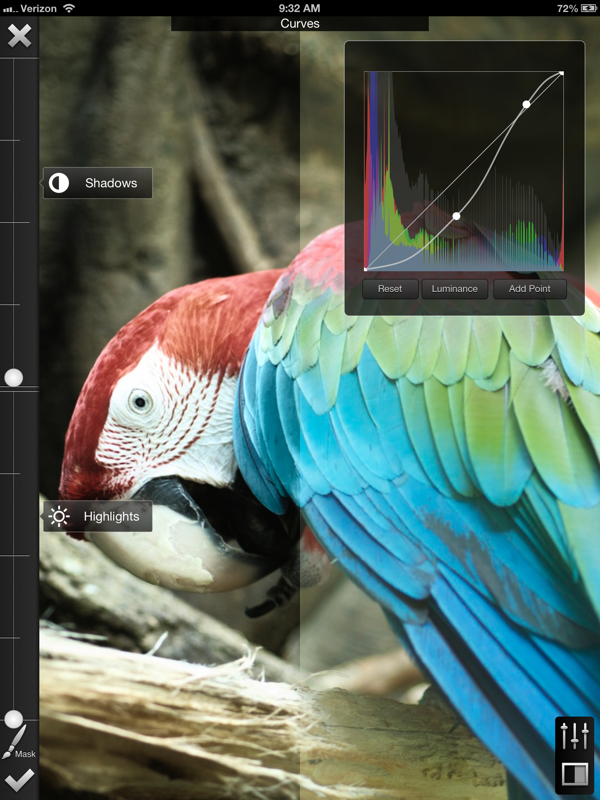600x800 pixels.
Task: Select the upper curve control point
Action: point(526,104)
